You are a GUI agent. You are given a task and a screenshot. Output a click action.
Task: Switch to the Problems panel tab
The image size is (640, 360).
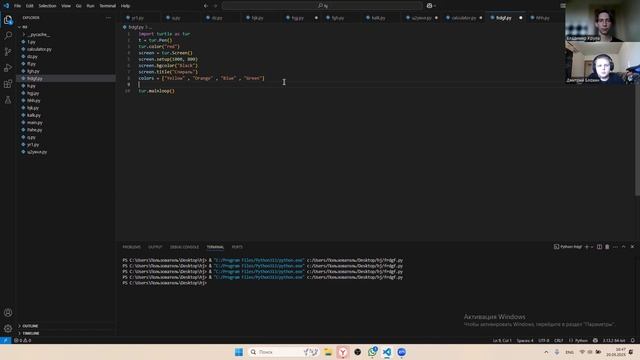click(x=131, y=247)
